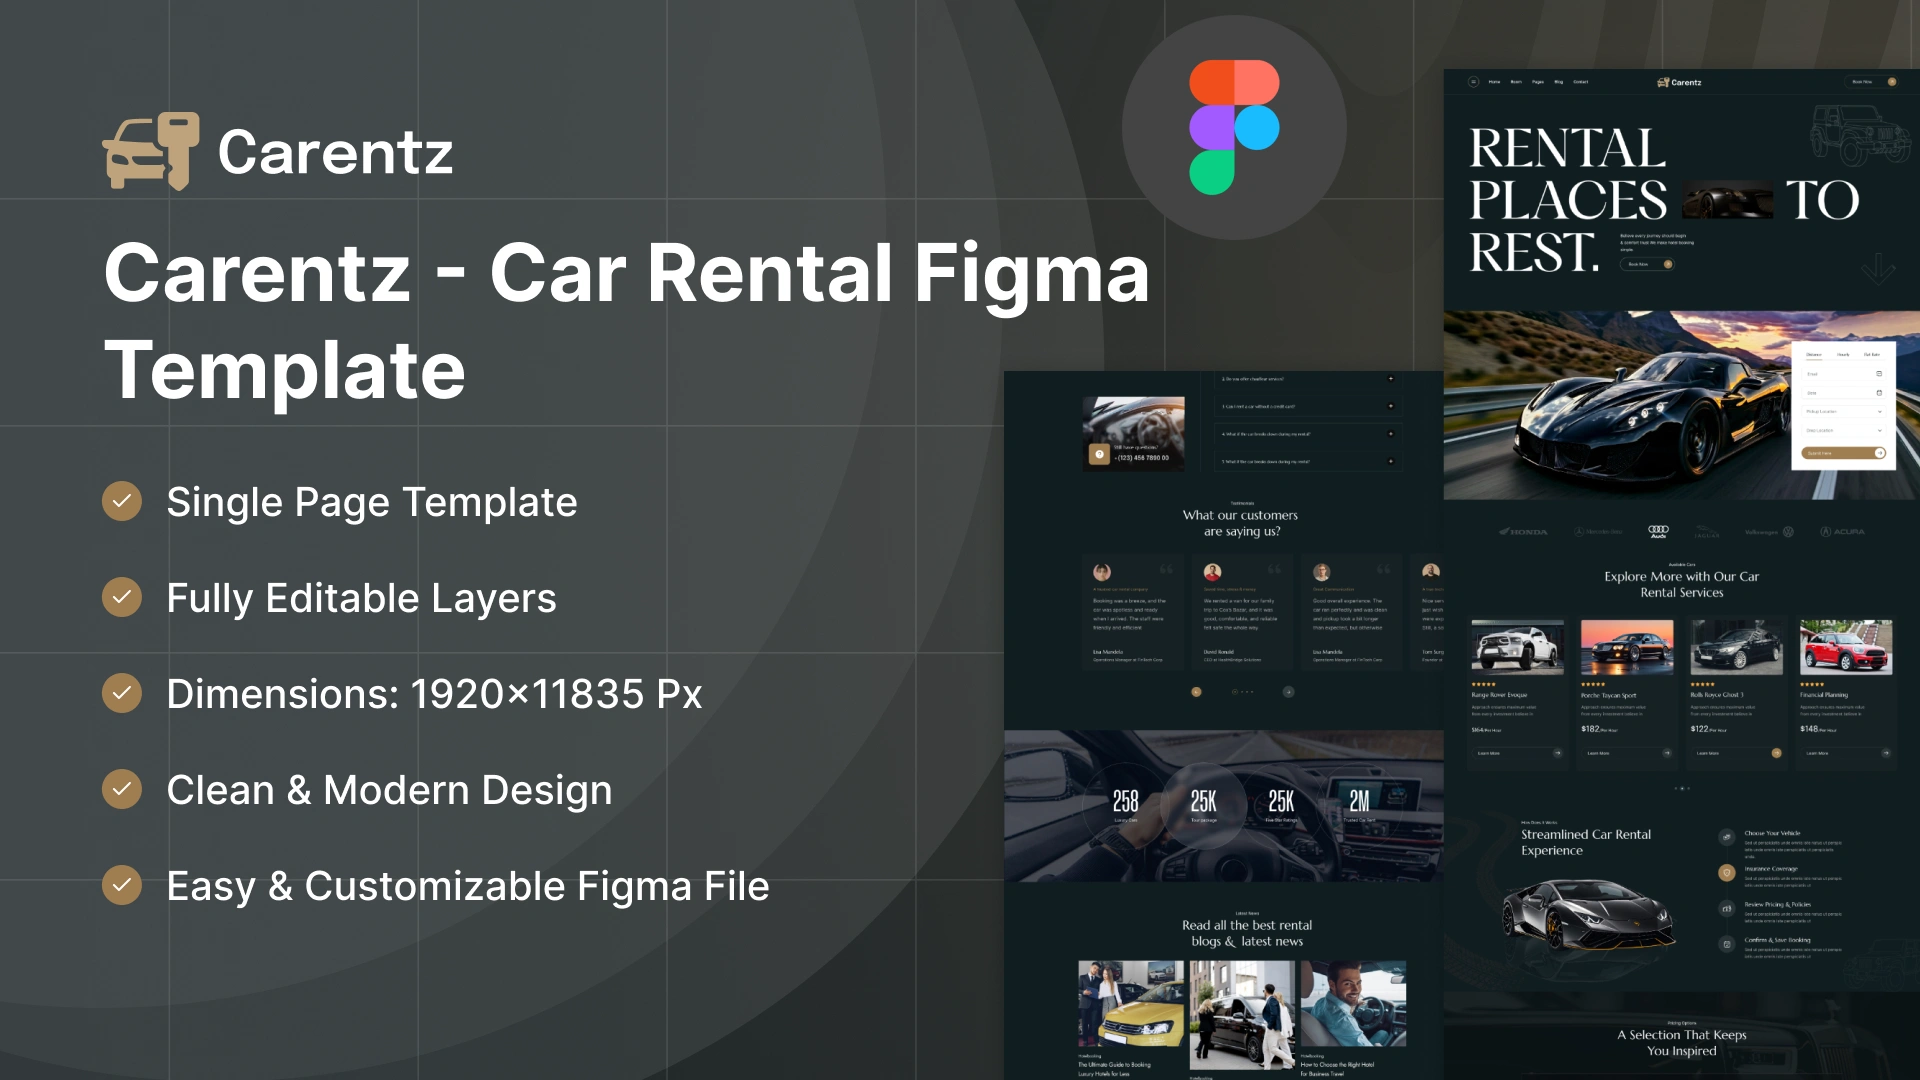Screen dimensions: 1920x1080
Task: Select the Home menu item in preview navbar
Action: click(1494, 82)
